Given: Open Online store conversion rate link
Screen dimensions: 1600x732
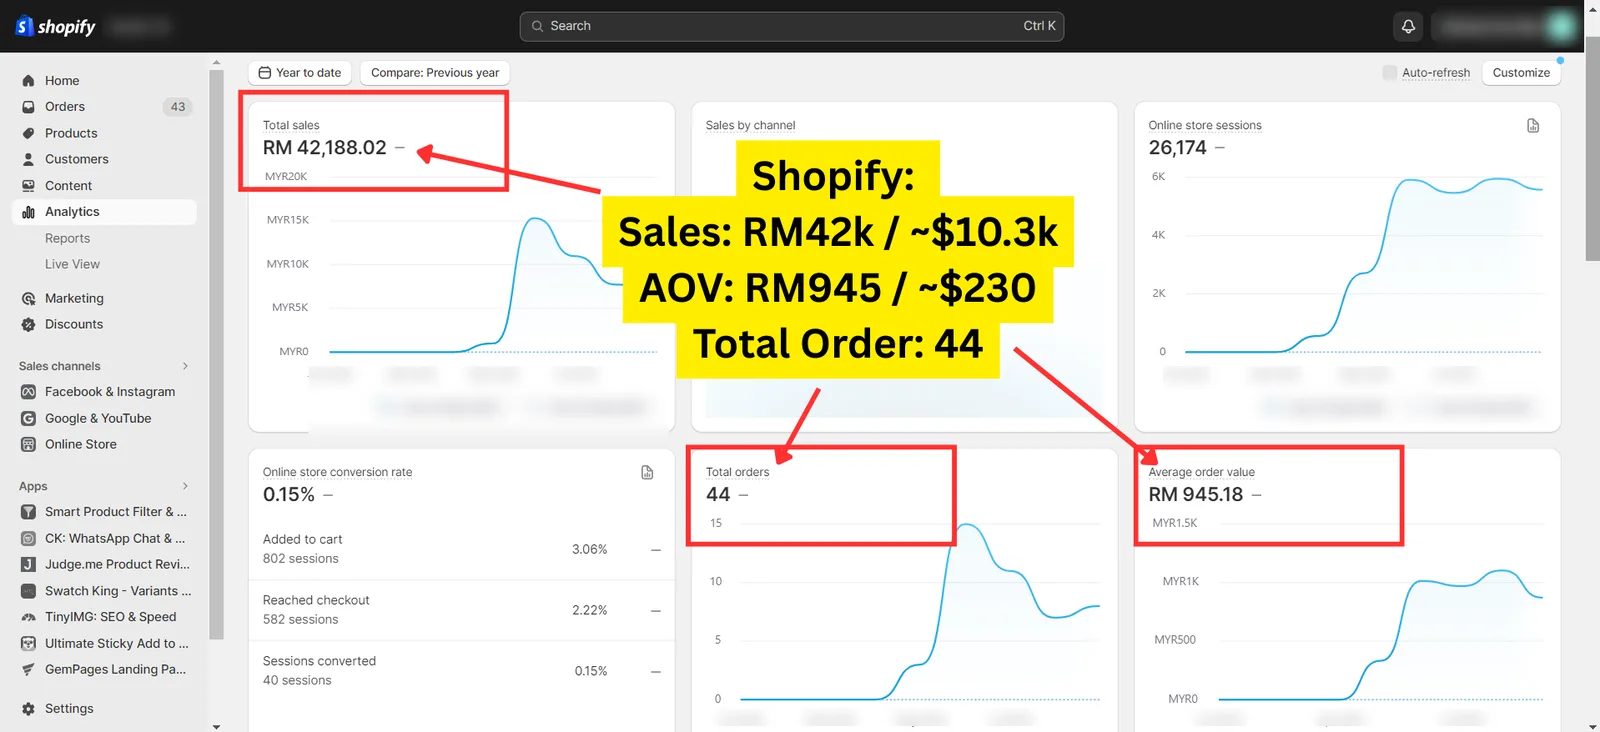Looking at the screenshot, I should tap(337, 472).
